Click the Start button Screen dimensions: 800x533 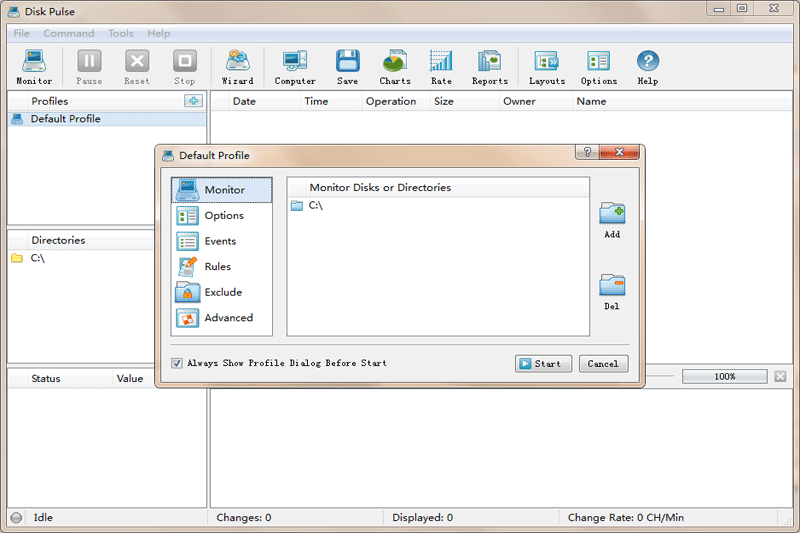coord(543,364)
